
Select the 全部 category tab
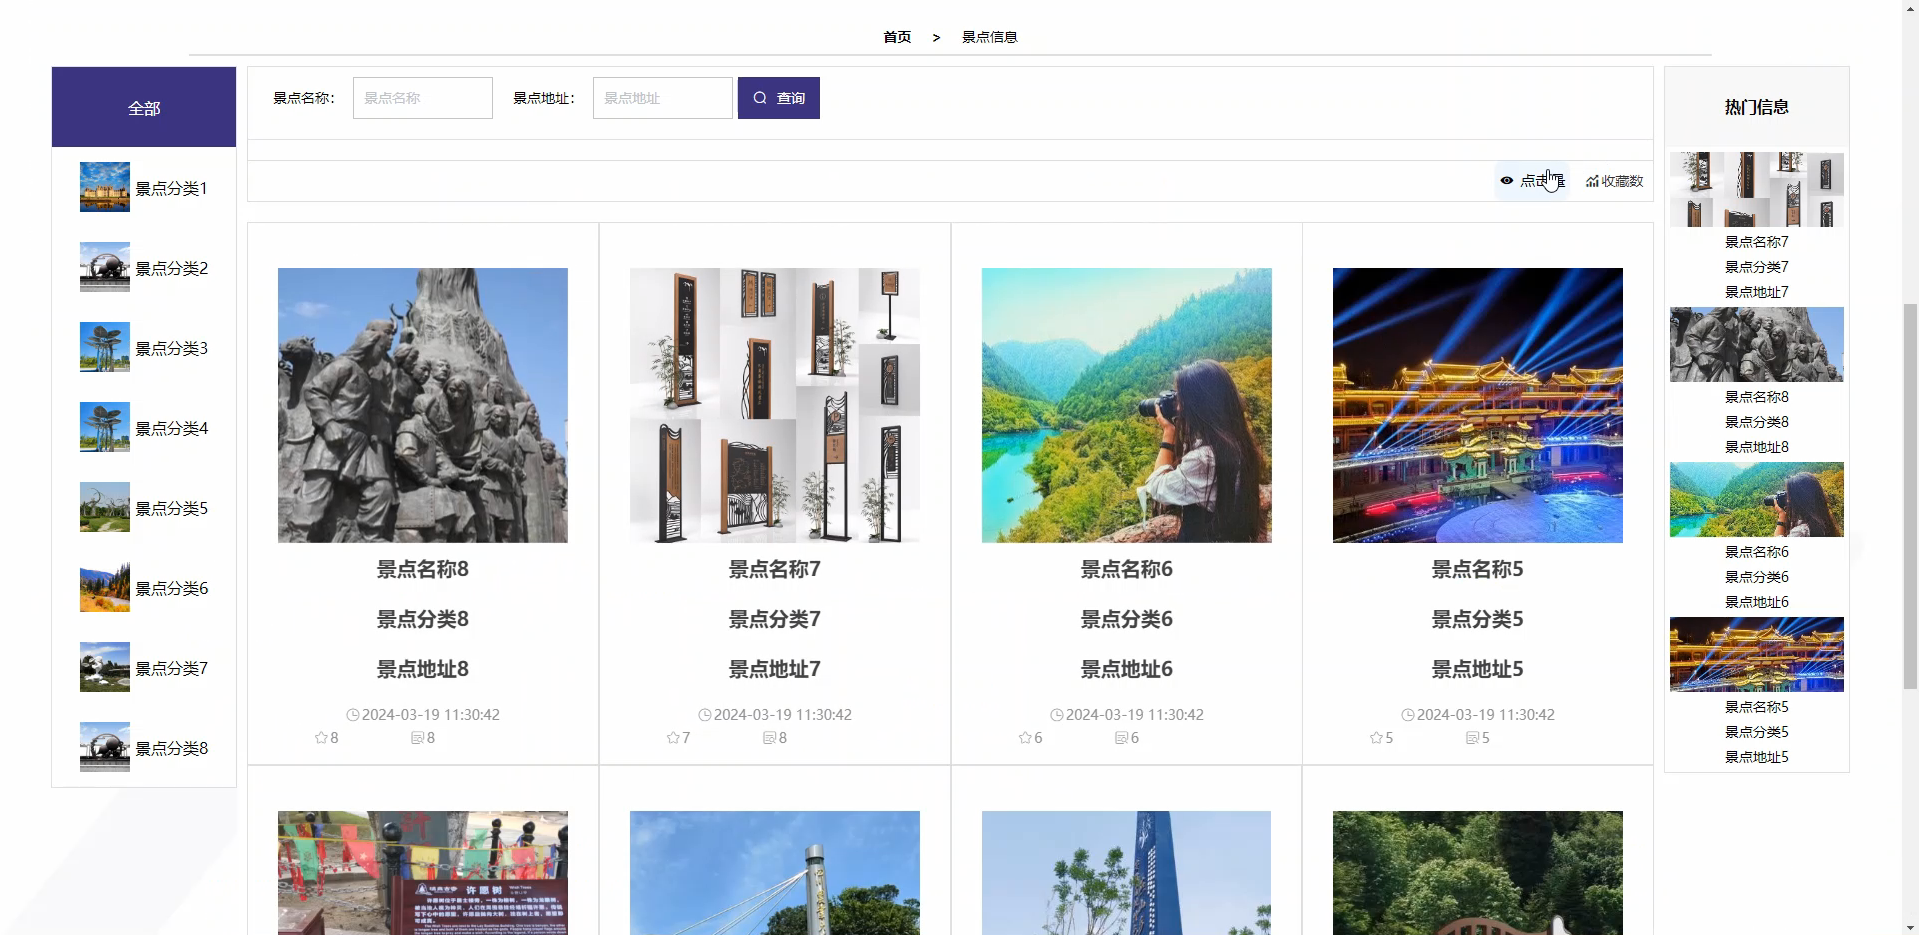tap(144, 107)
